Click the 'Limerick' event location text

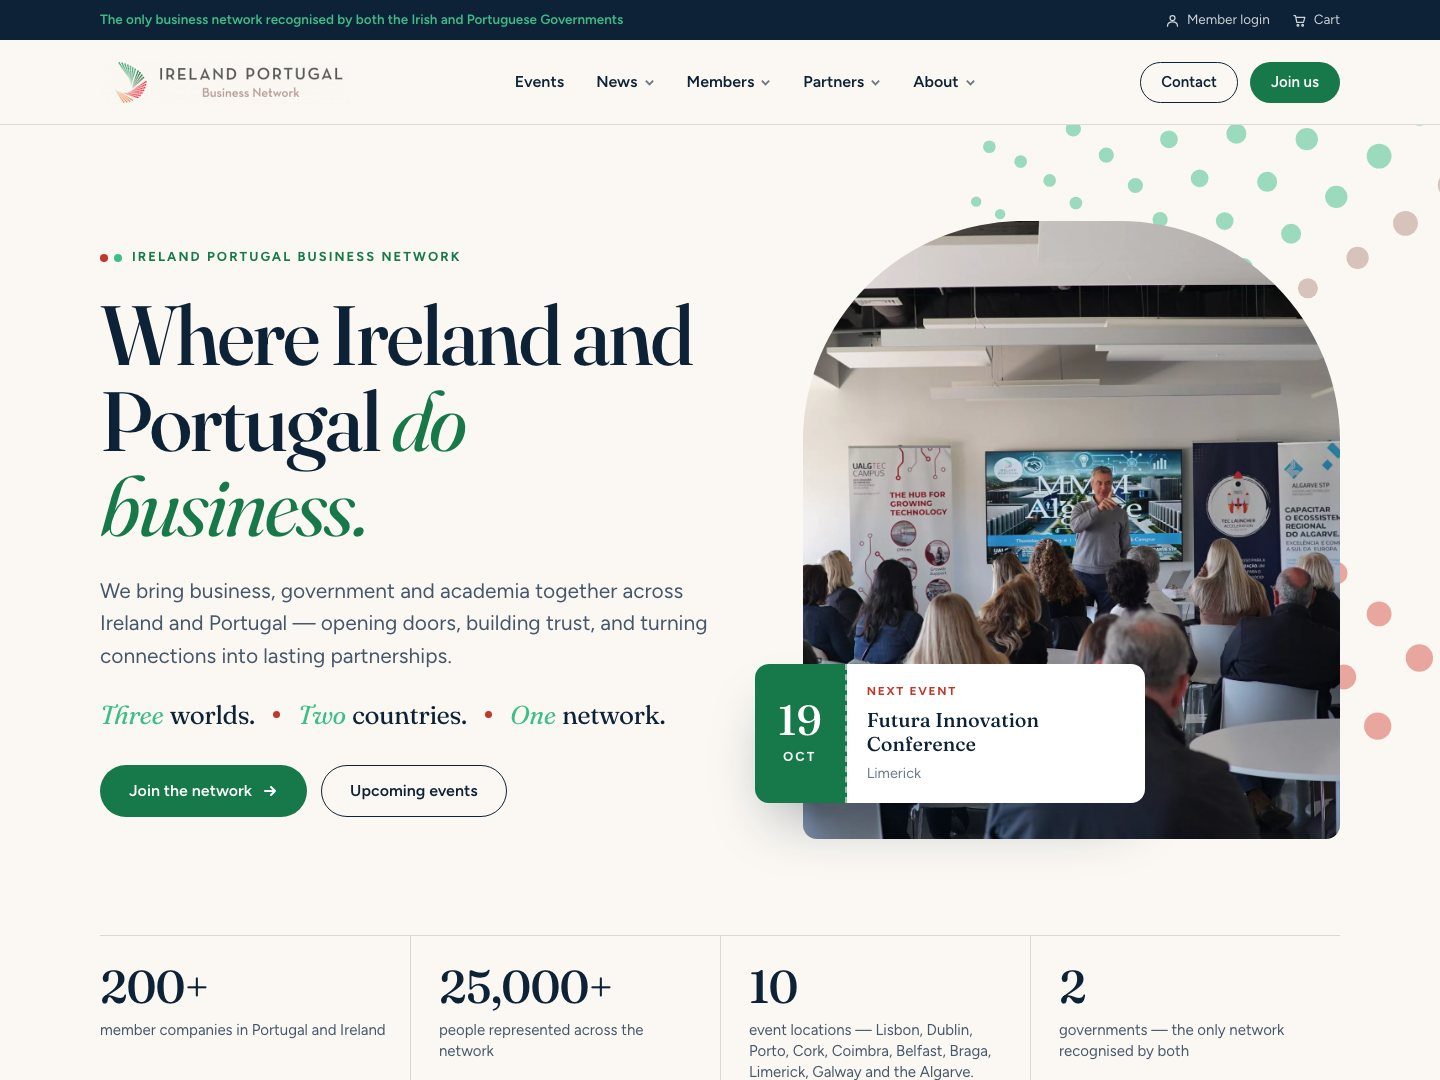click(894, 773)
